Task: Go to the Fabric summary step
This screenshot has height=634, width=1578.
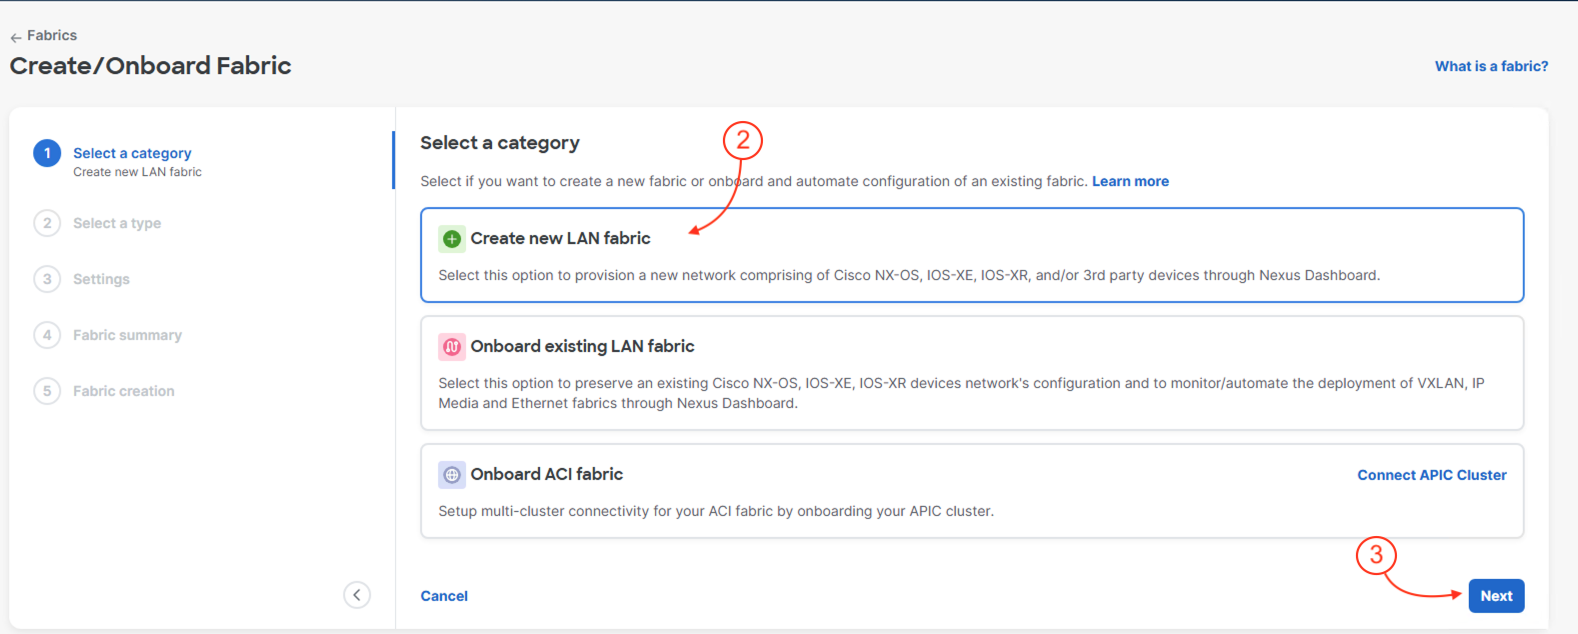Action: 127,335
